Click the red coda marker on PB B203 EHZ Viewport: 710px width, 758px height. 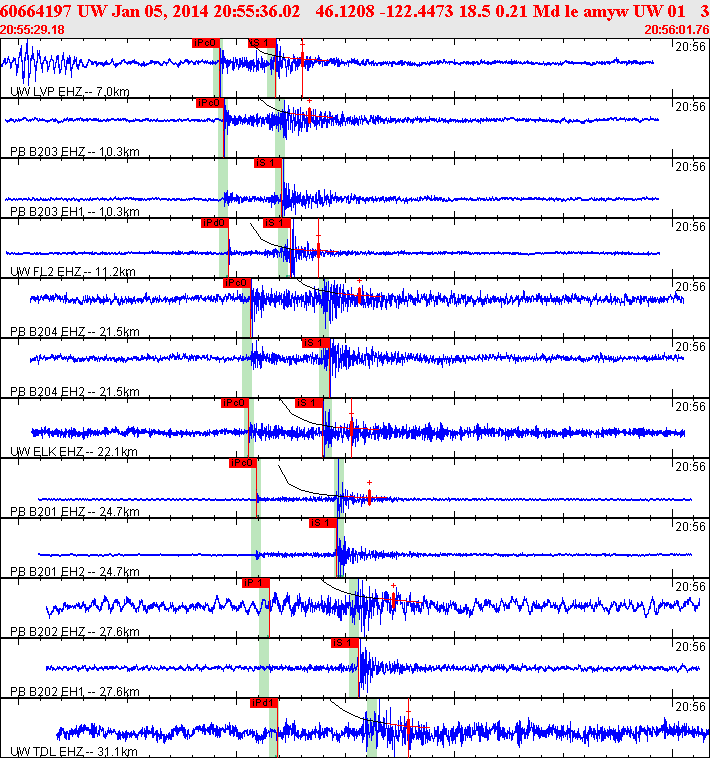309,115
